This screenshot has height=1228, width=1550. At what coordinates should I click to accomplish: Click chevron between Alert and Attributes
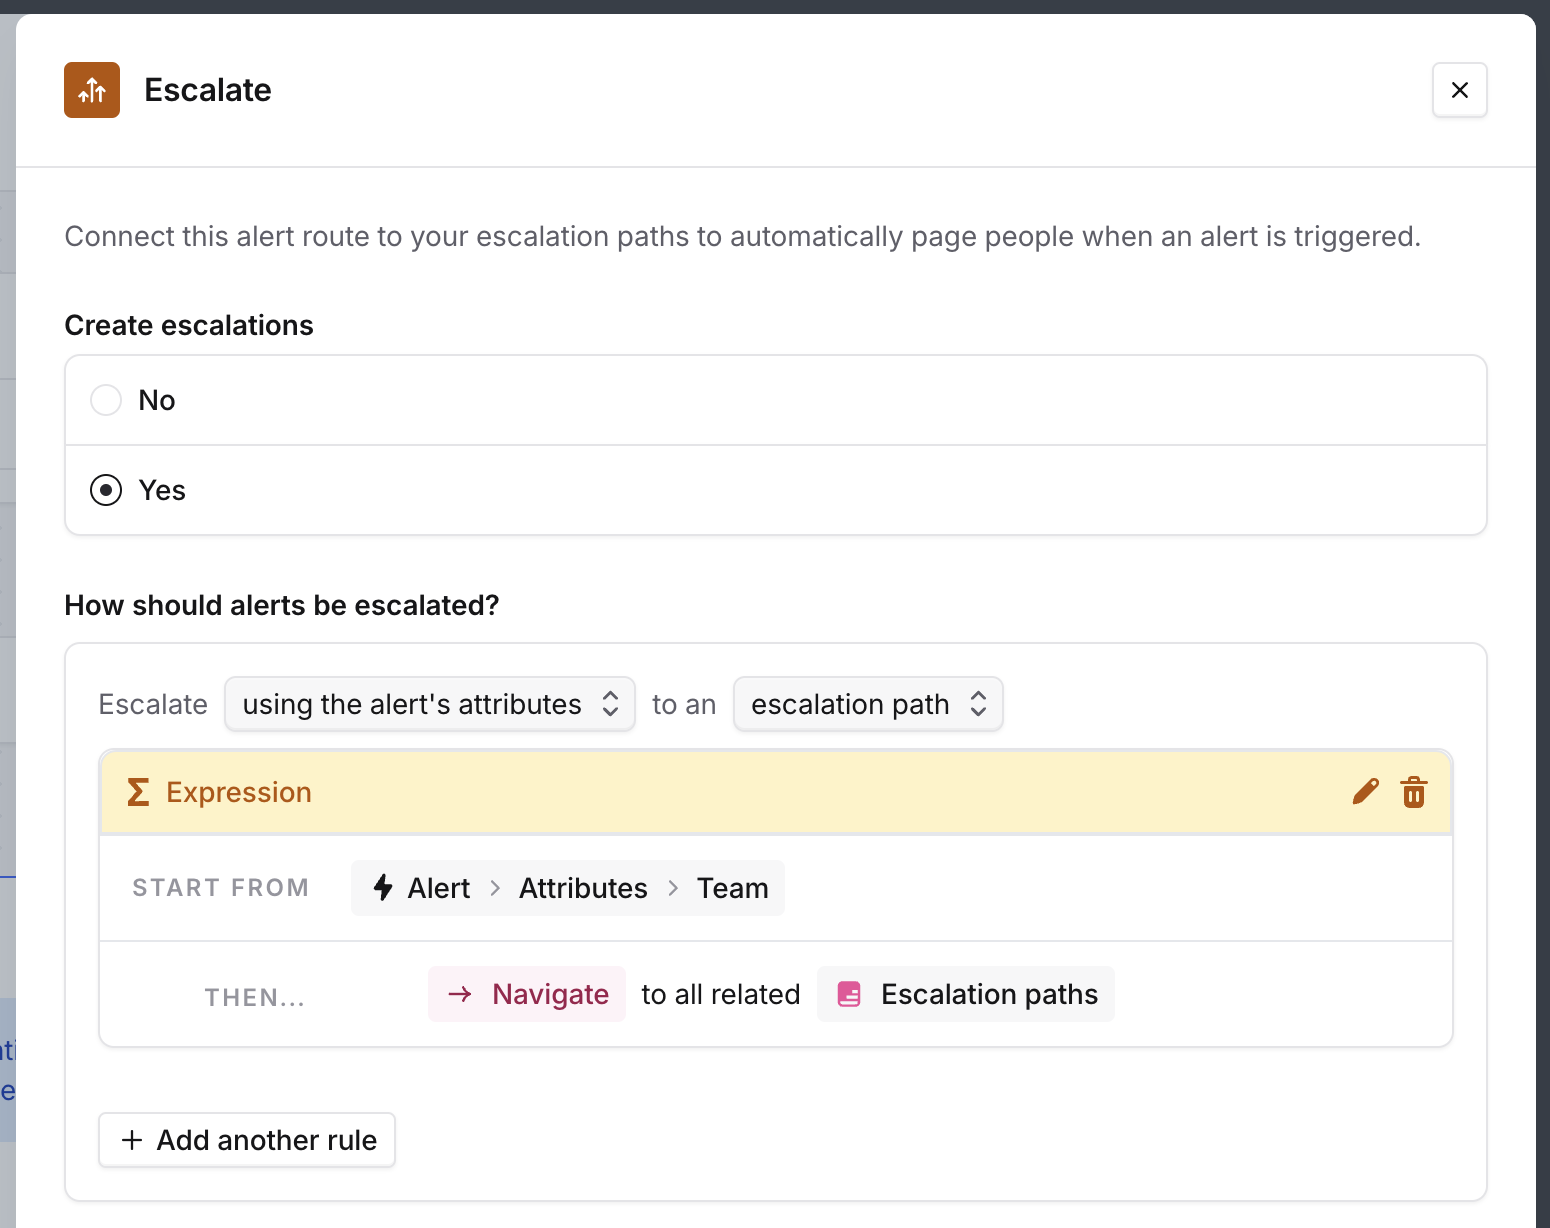(495, 888)
